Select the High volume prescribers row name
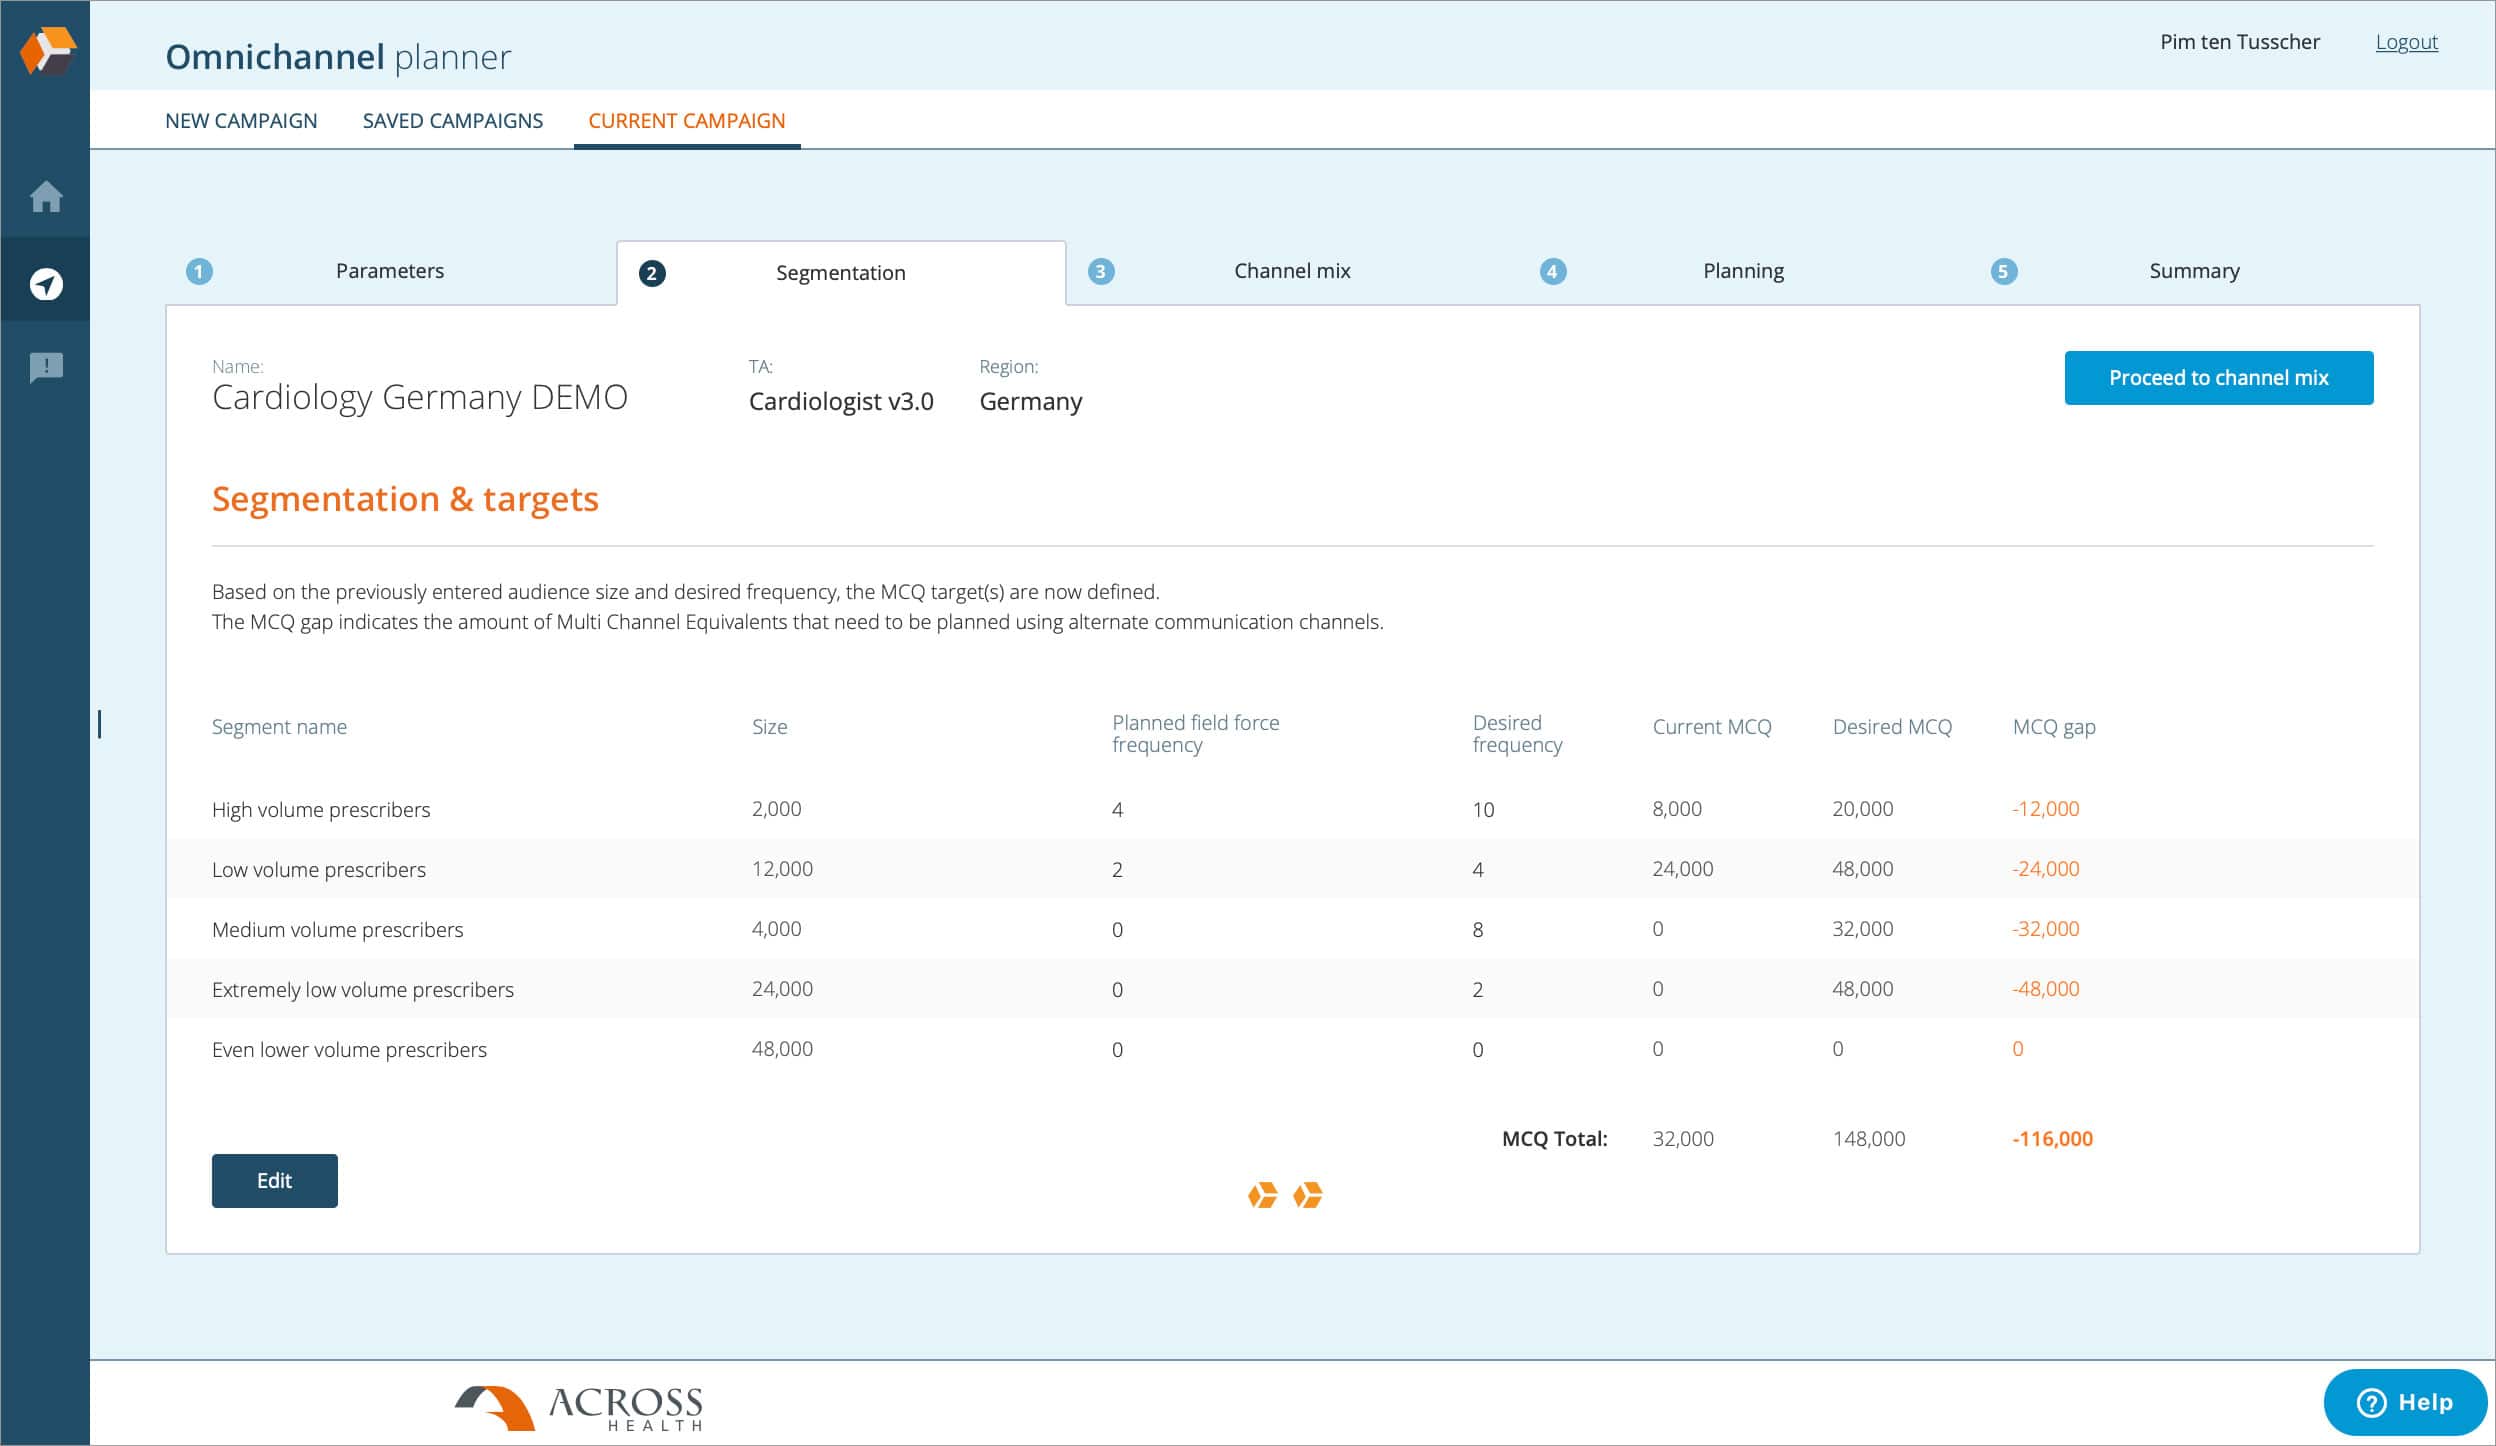Viewport: 2496px width, 1446px height. click(321, 810)
